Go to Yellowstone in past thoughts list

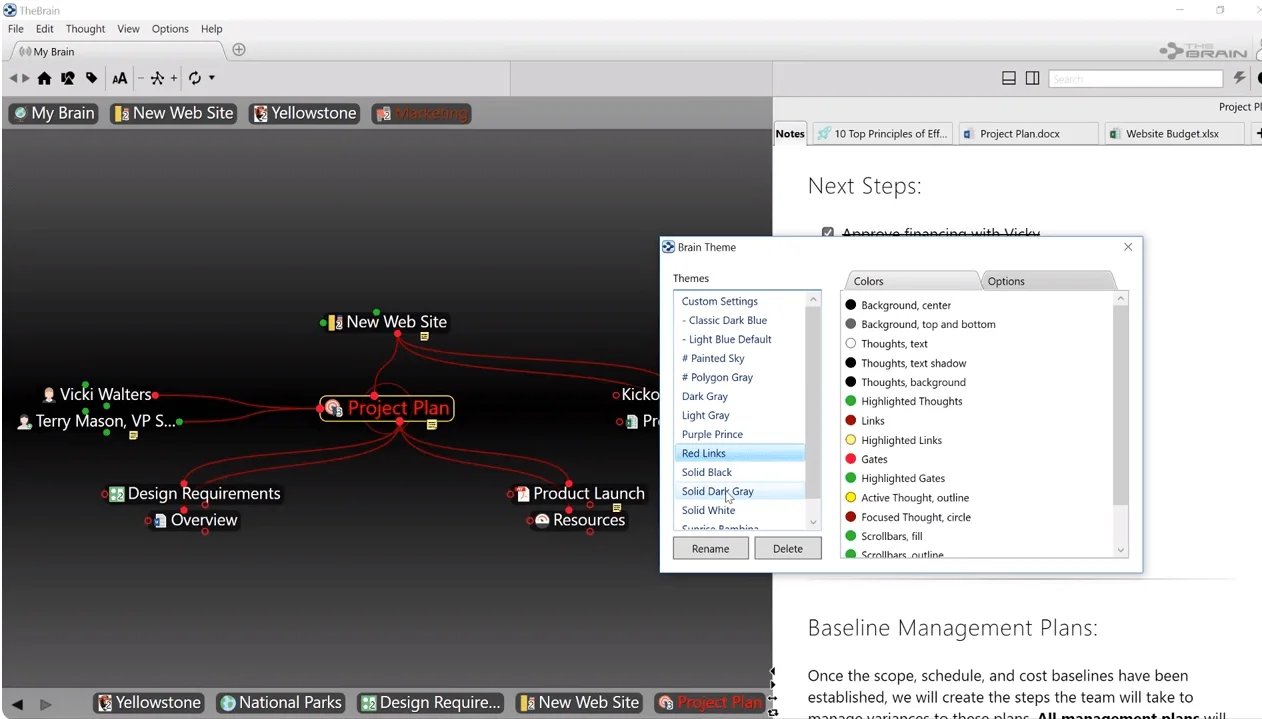(149, 703)
